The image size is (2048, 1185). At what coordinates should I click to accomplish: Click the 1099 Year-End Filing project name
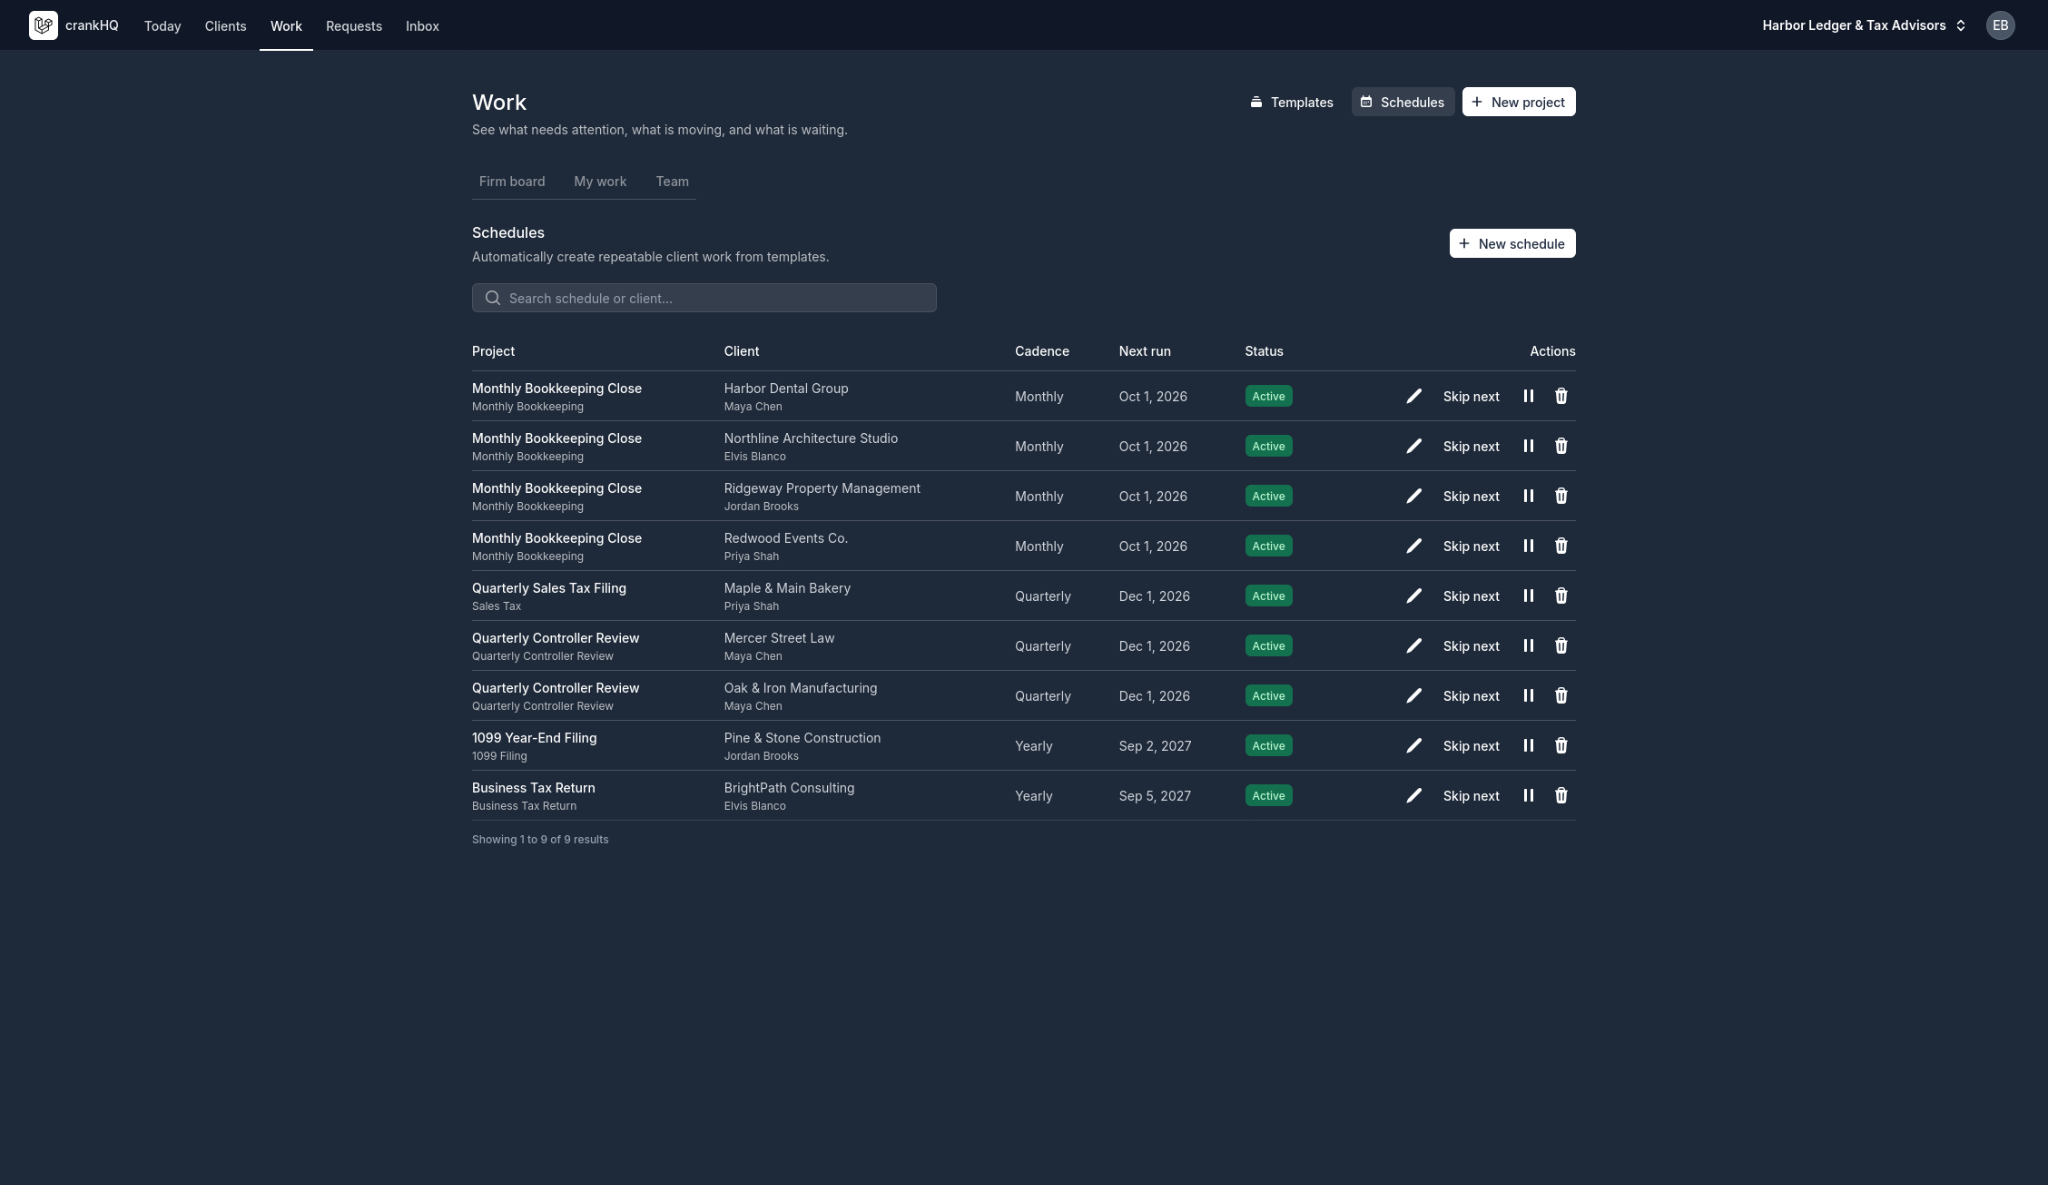(x=534, y=738)
